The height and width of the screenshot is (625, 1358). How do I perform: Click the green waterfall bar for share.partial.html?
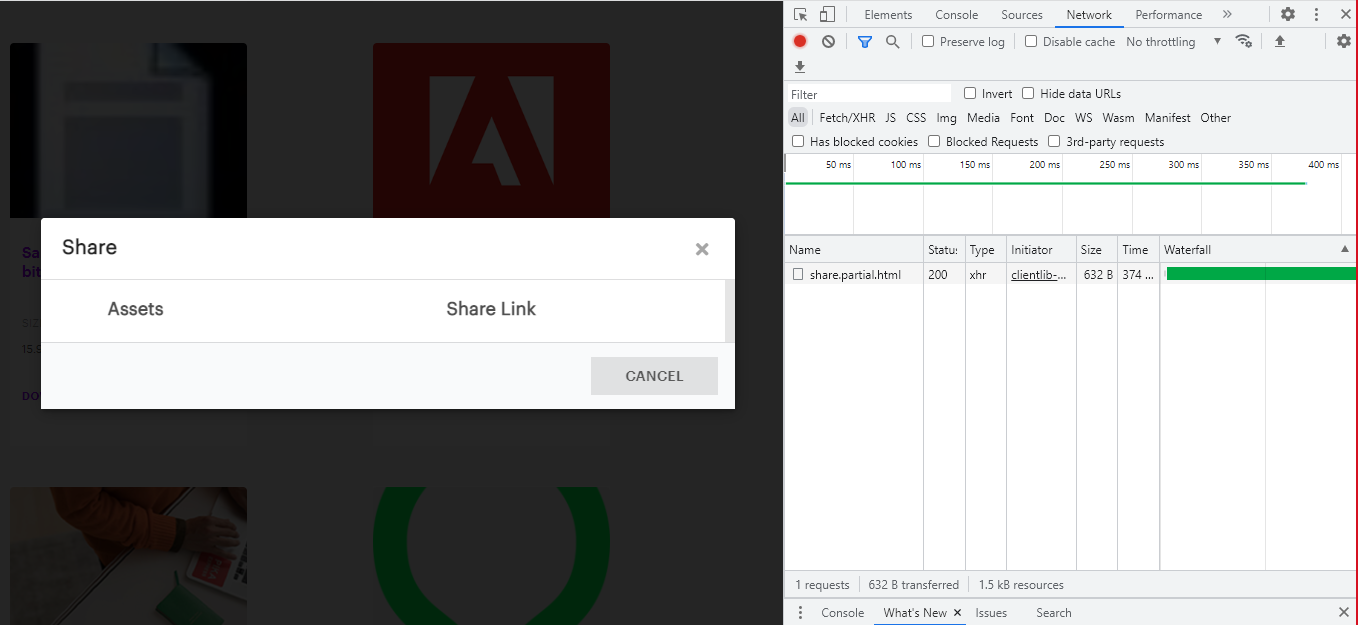[x=1261, y=274]
